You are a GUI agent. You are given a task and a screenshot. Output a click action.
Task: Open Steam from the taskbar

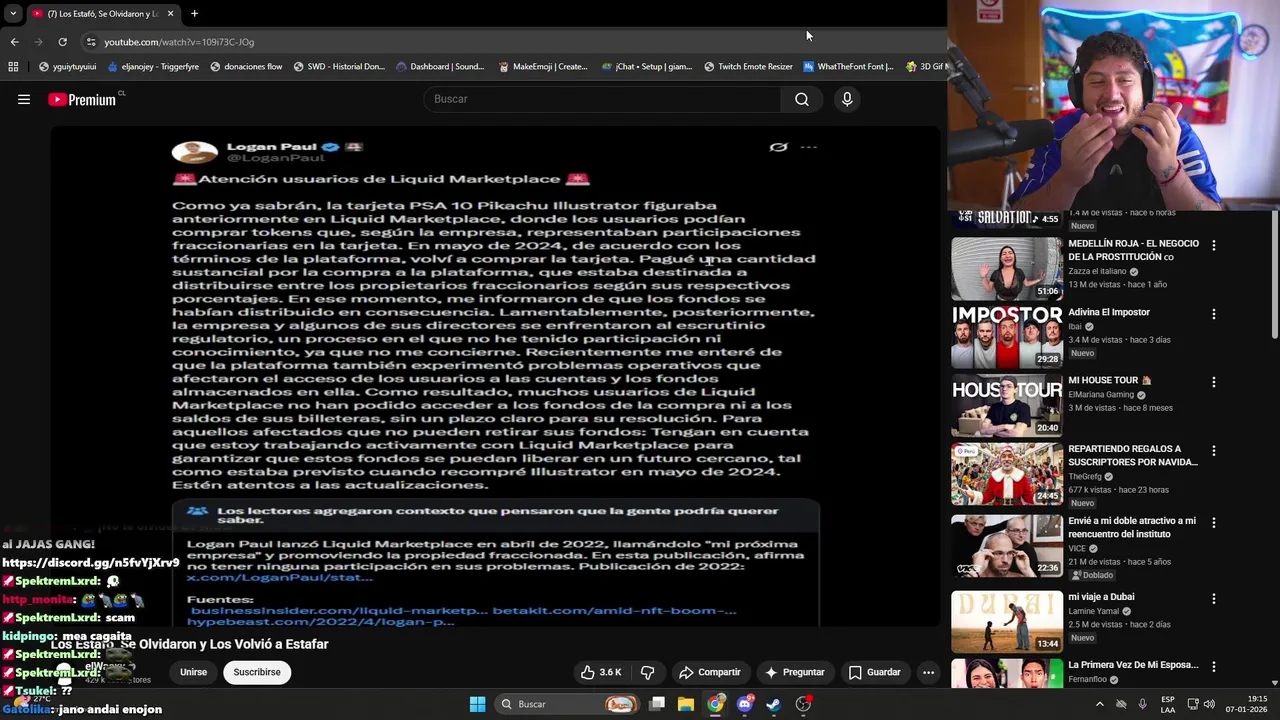click(773, 704)
